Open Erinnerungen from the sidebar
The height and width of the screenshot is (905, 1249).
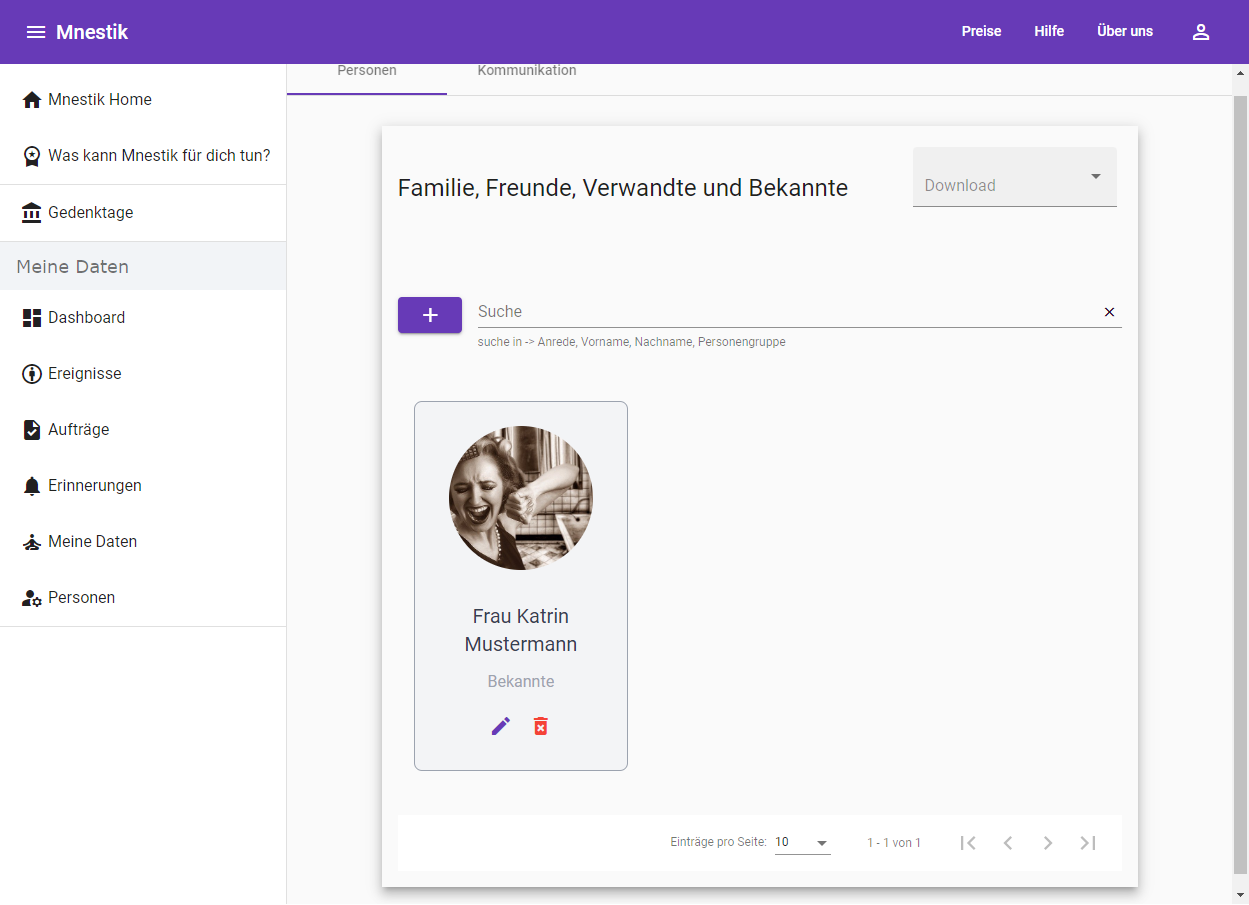pyautogui.click(x=94, y=486)
